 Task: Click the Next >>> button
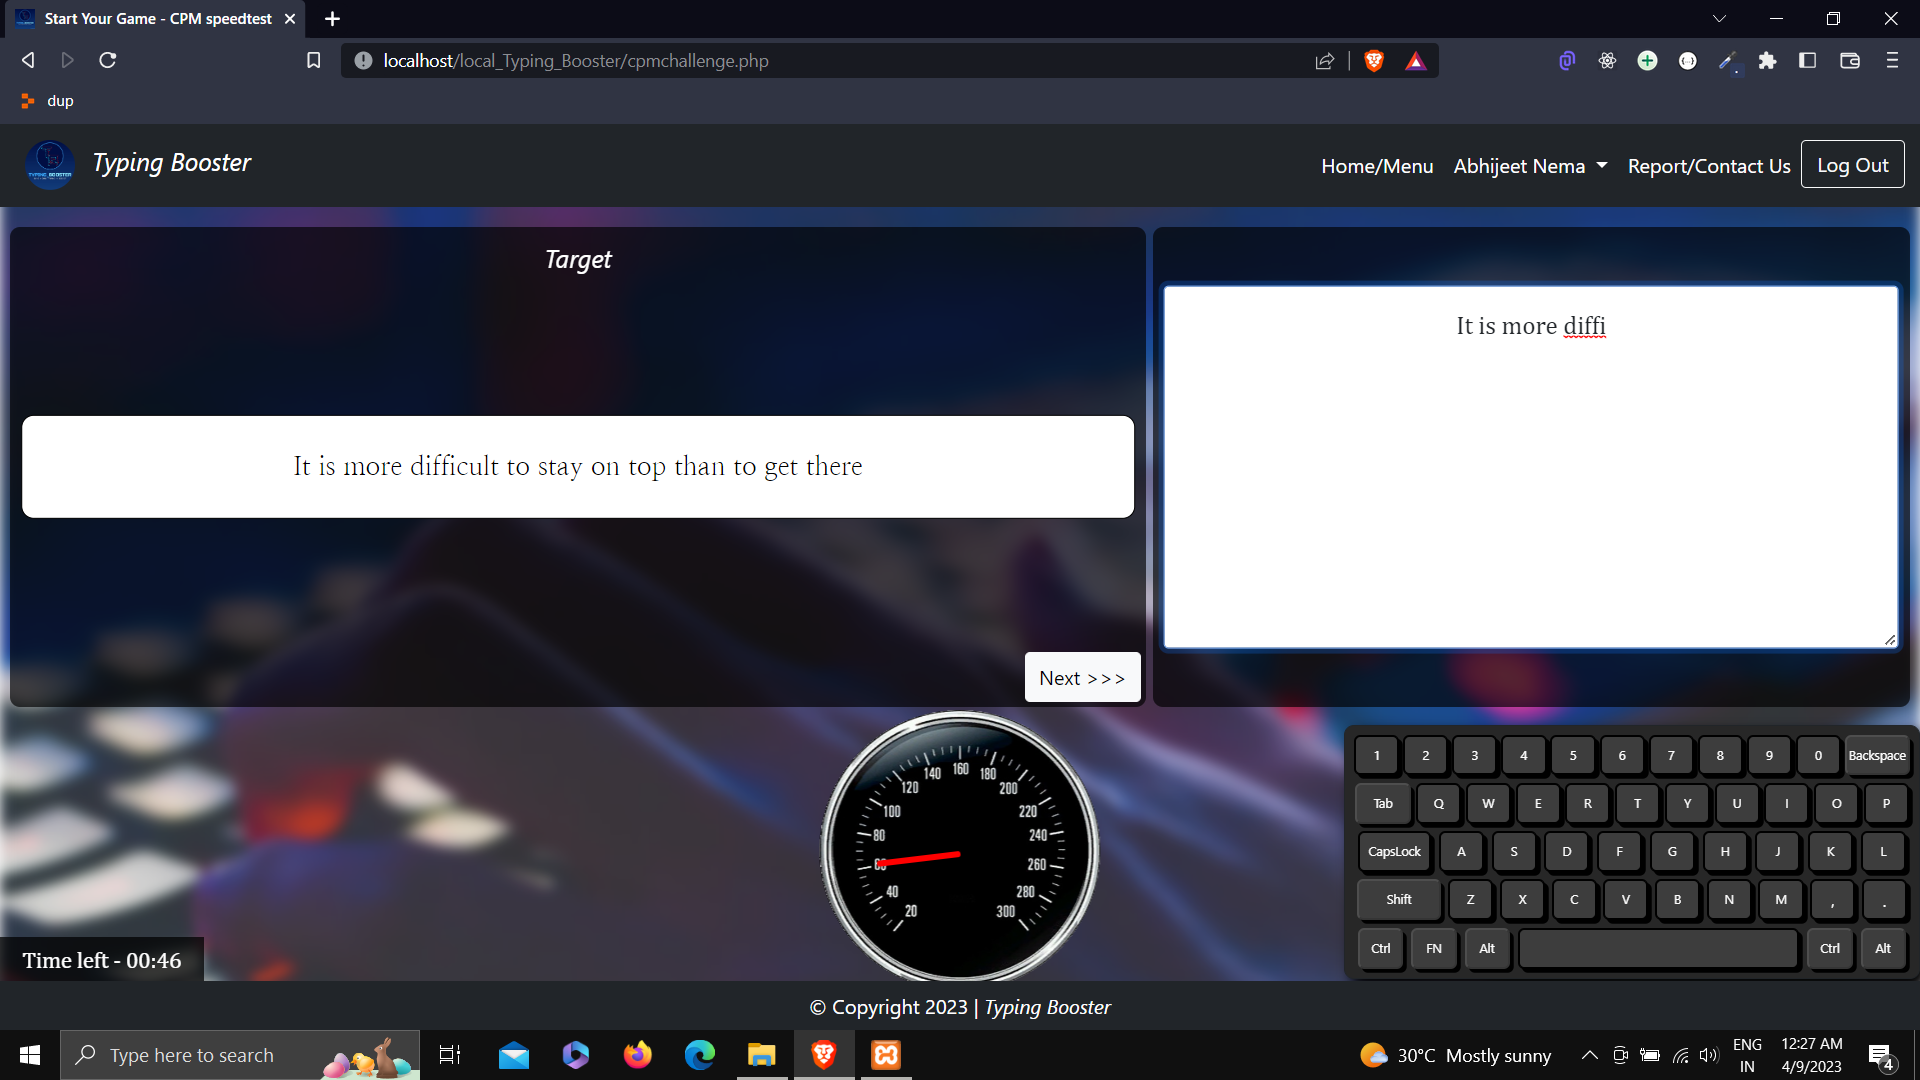click(1083, 678)
